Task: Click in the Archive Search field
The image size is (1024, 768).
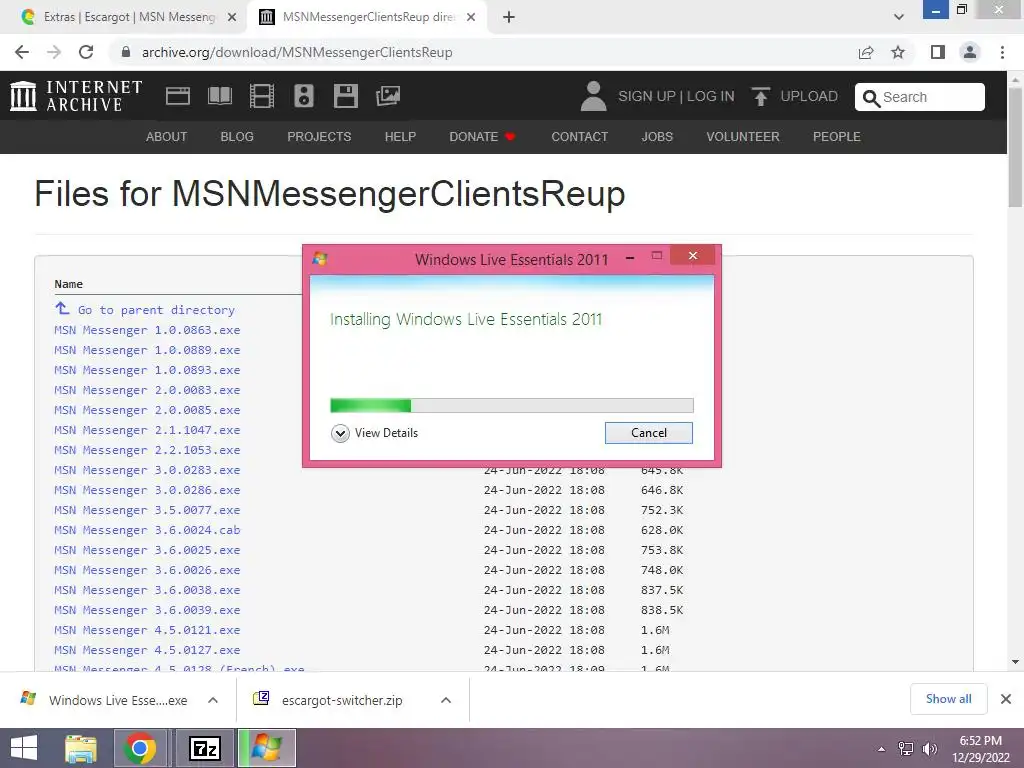Action: pos(920,97)
